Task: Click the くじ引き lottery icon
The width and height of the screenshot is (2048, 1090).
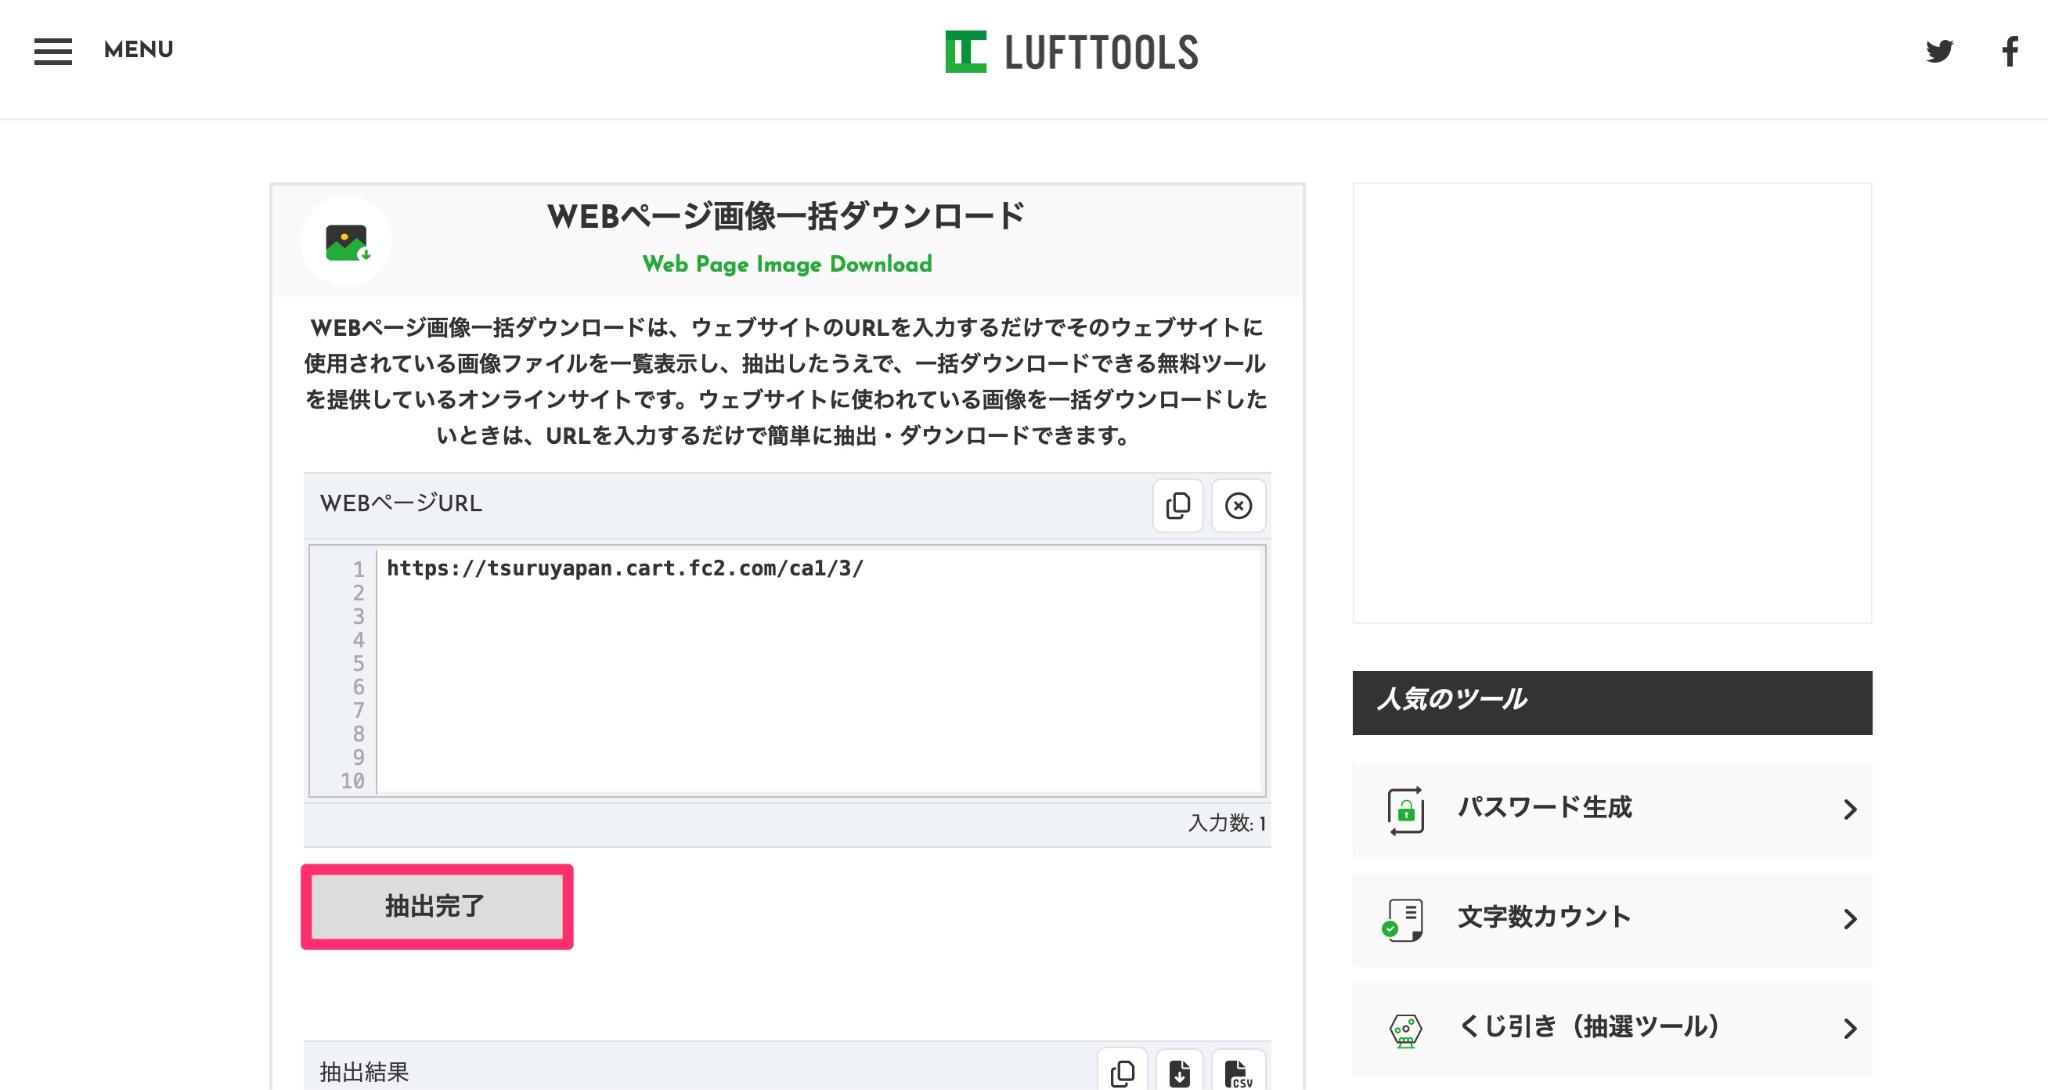Action: coord(1406,1030)
